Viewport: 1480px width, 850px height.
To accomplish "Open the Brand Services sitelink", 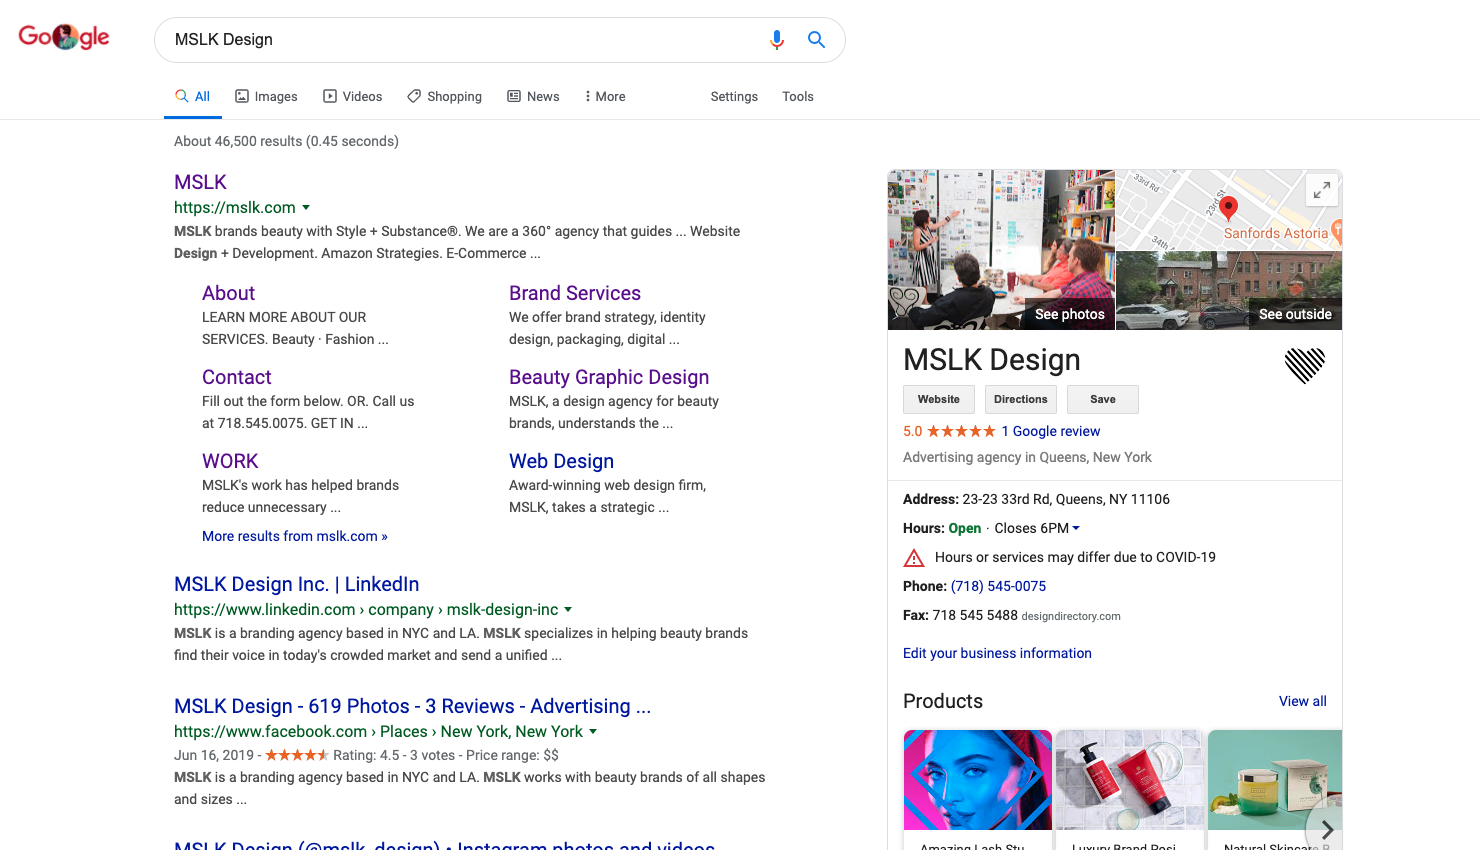I will coord(575,293).
